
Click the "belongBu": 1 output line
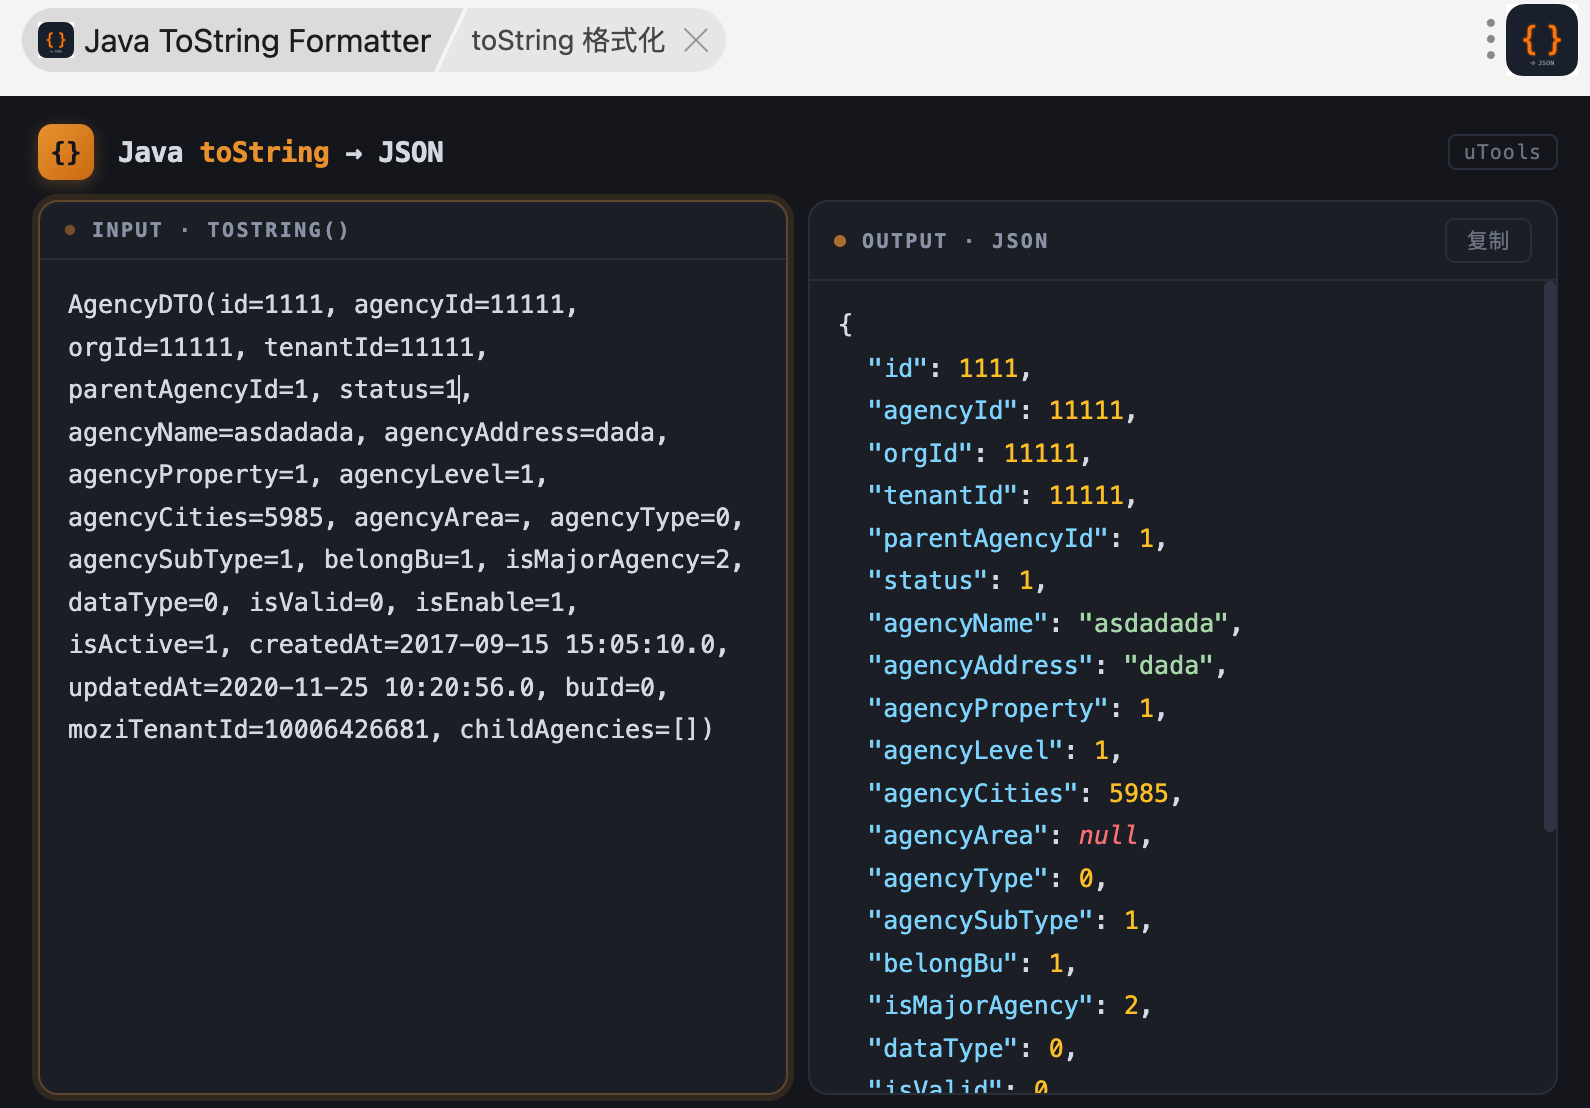click(972, 963)
